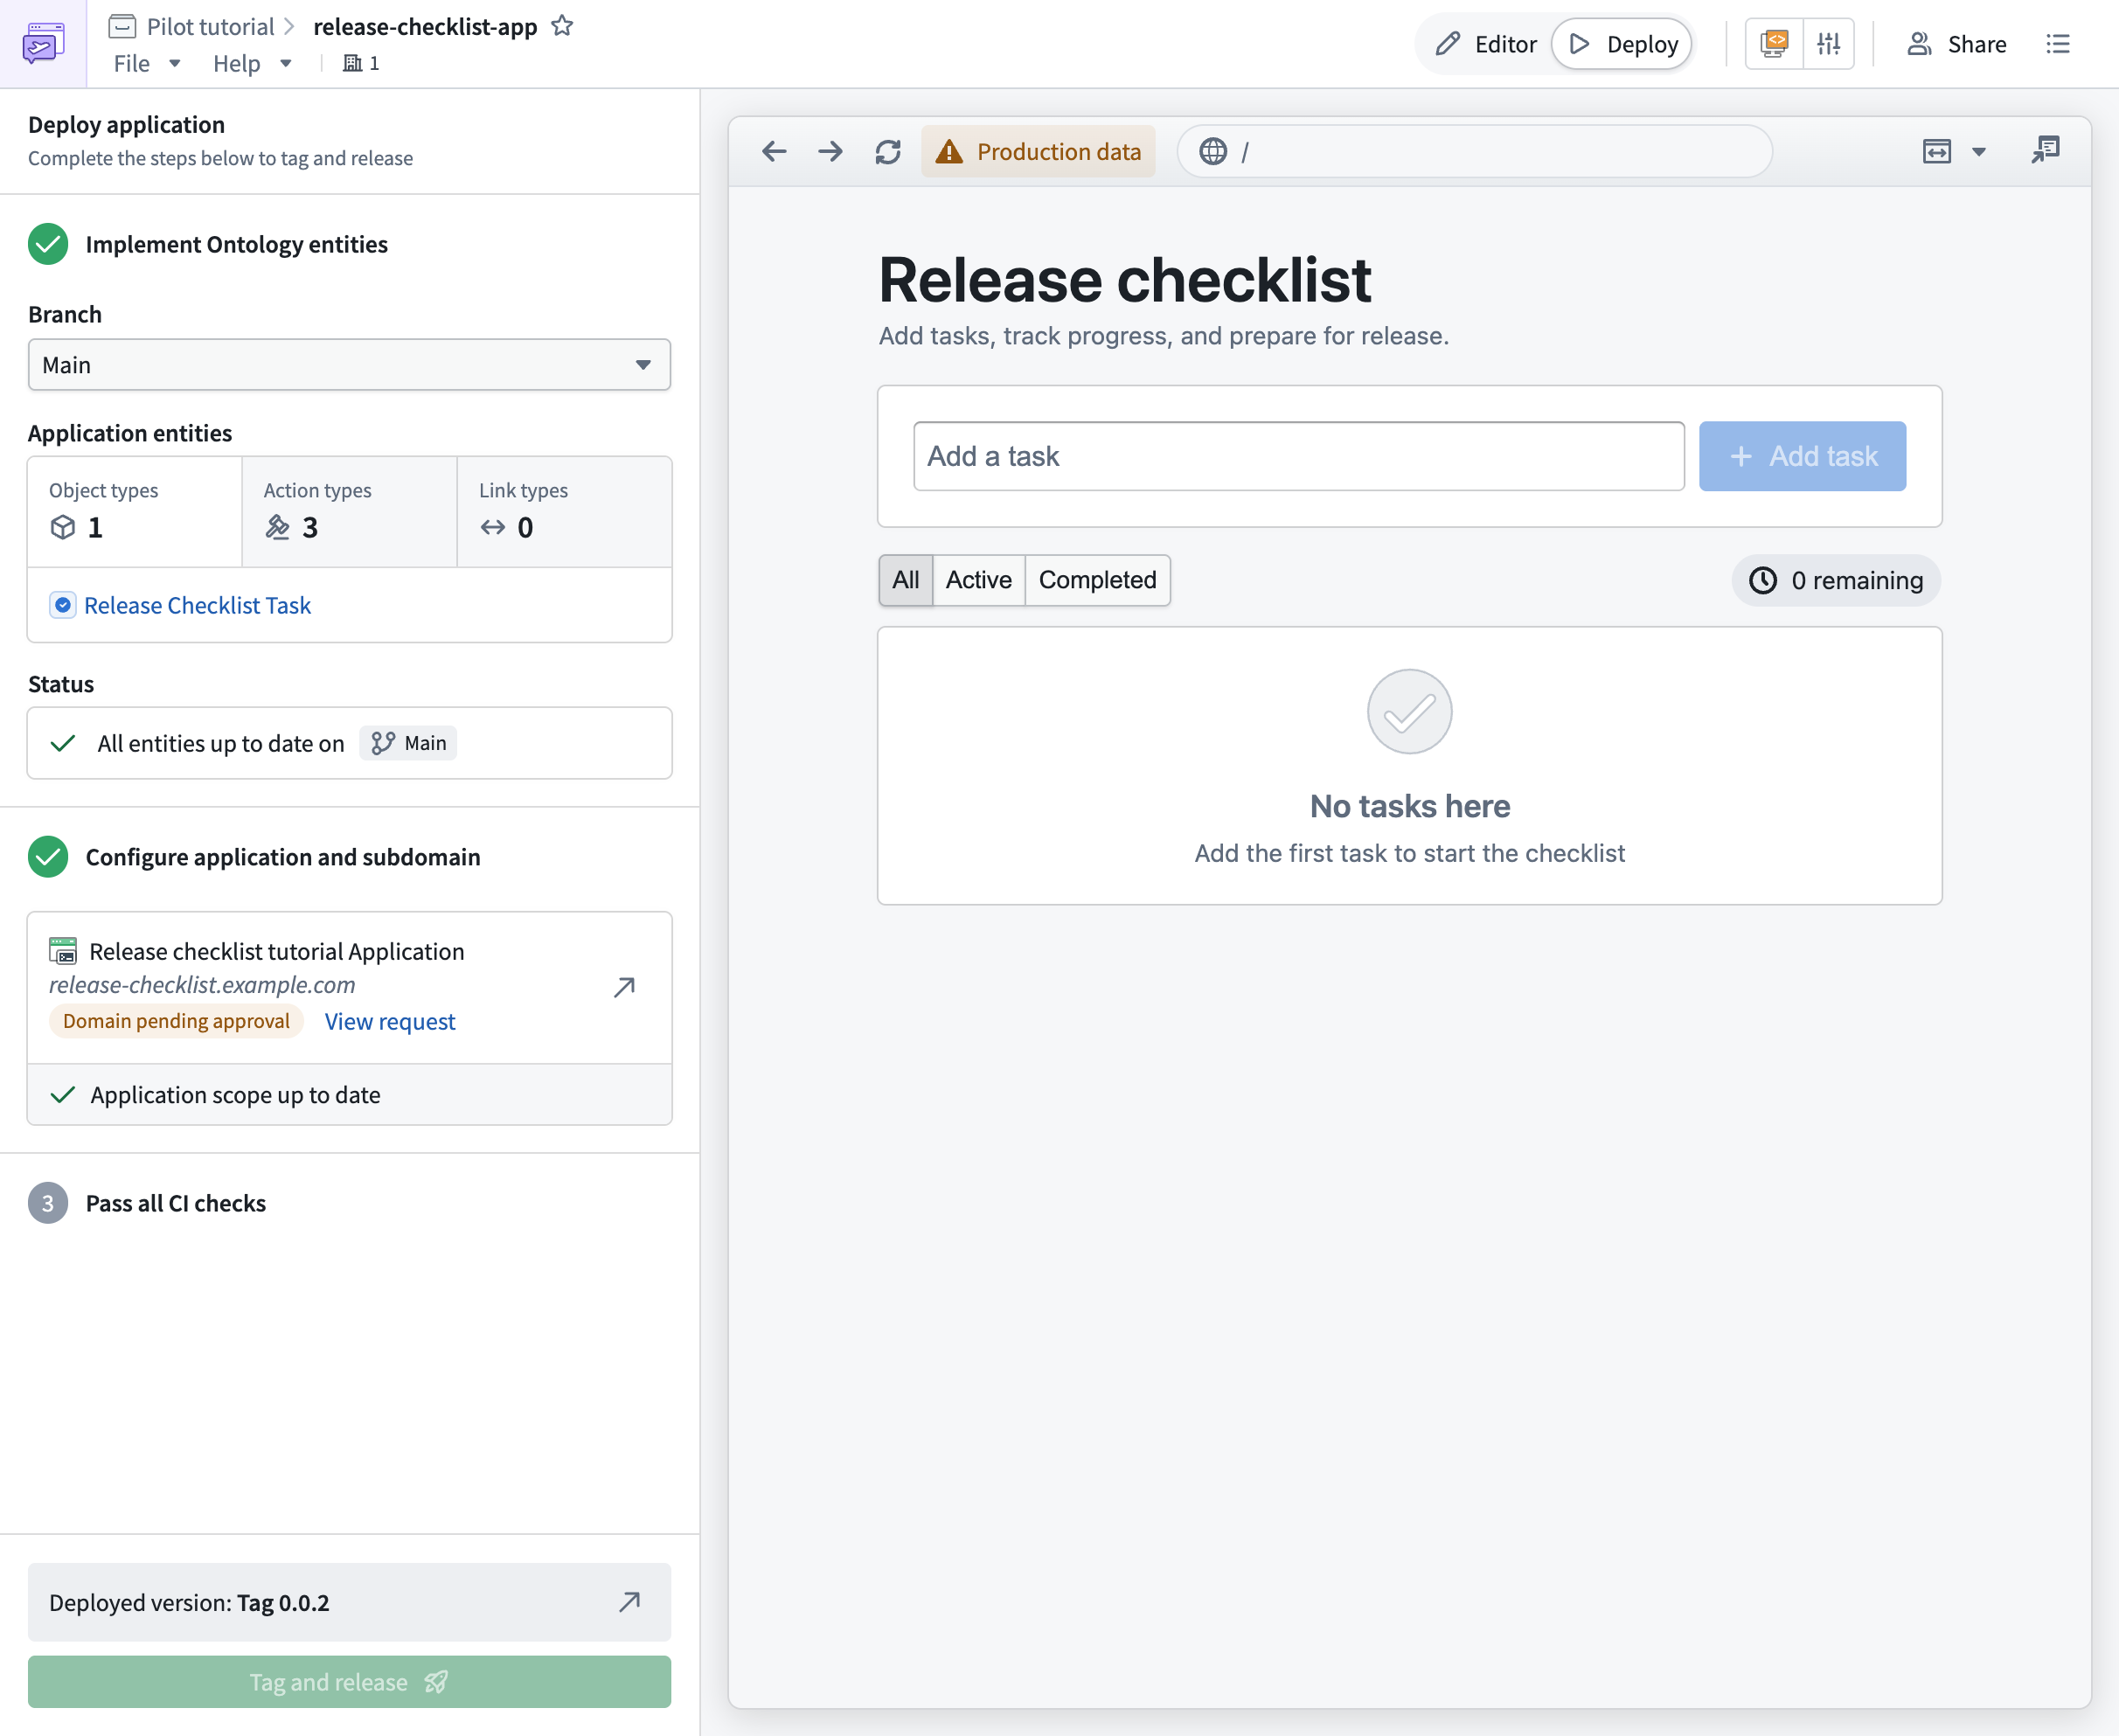
Task: Click the Release Checklist Task object icon
Action: pyautogui.click(x=63, y=605)
